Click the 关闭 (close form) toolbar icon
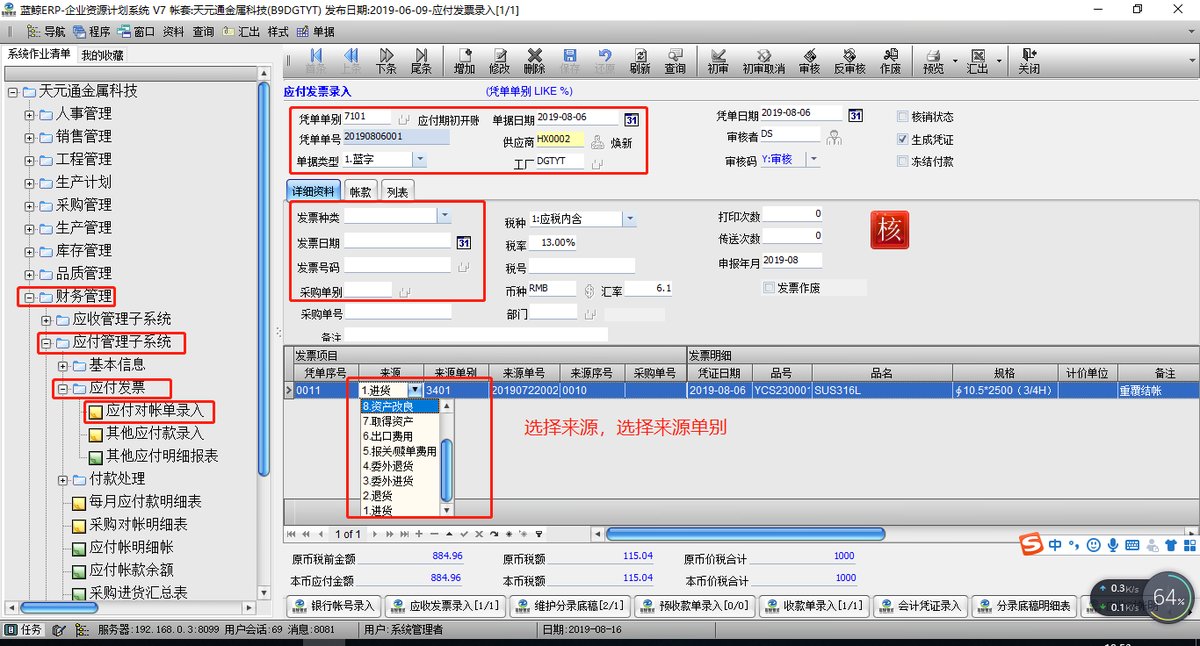Image resolution: width=1200 pixels, height=646 pixels. click(x=1028, y=61)
